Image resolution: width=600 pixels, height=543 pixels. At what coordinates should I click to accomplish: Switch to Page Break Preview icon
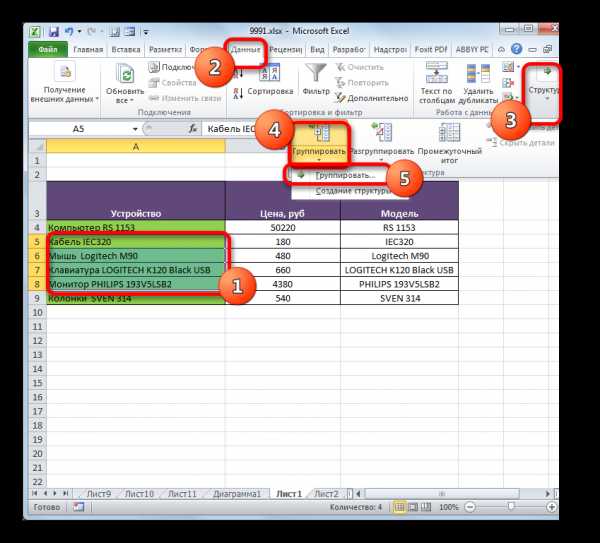pyautogui.click(x=426, y=507)
